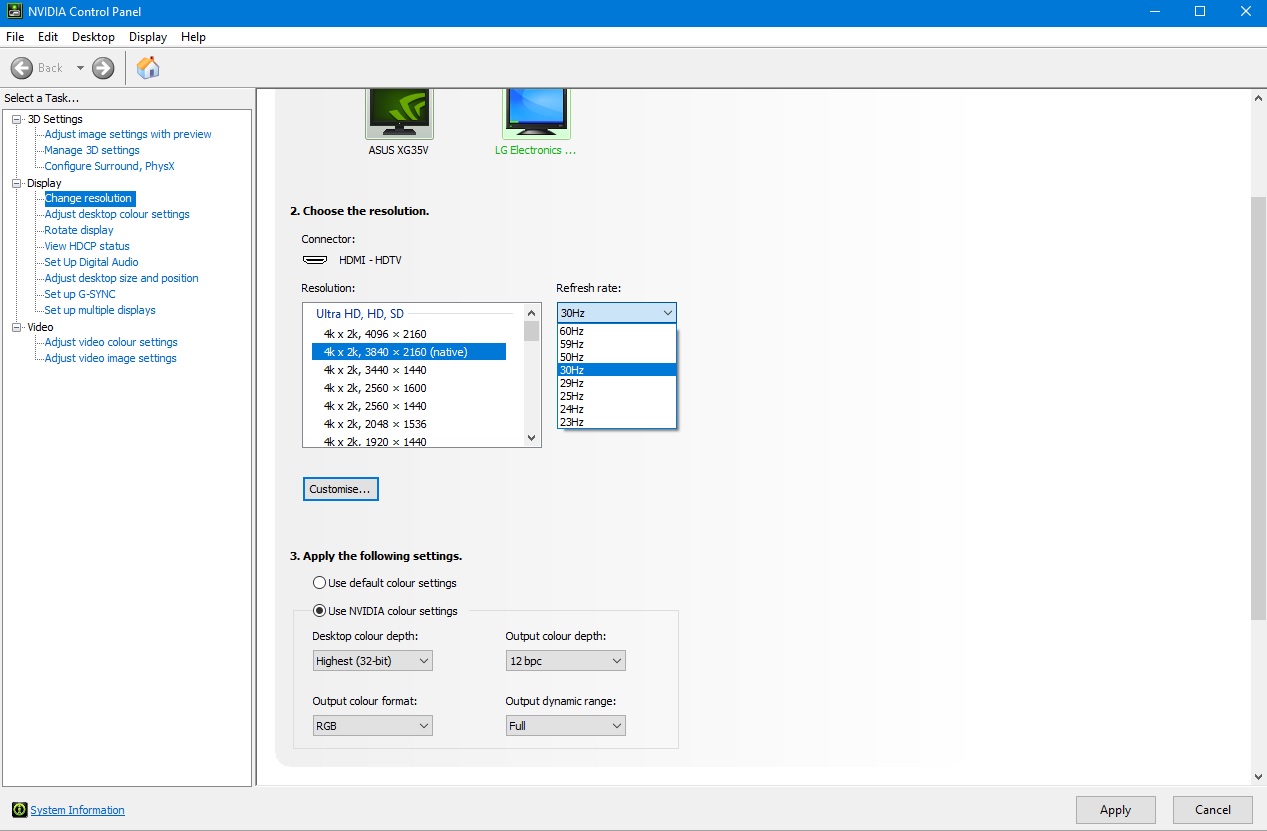This screenshot has height=831, width=1267.
Task: Click the Forward arrow icon
Action: click(x=103, y=68)
